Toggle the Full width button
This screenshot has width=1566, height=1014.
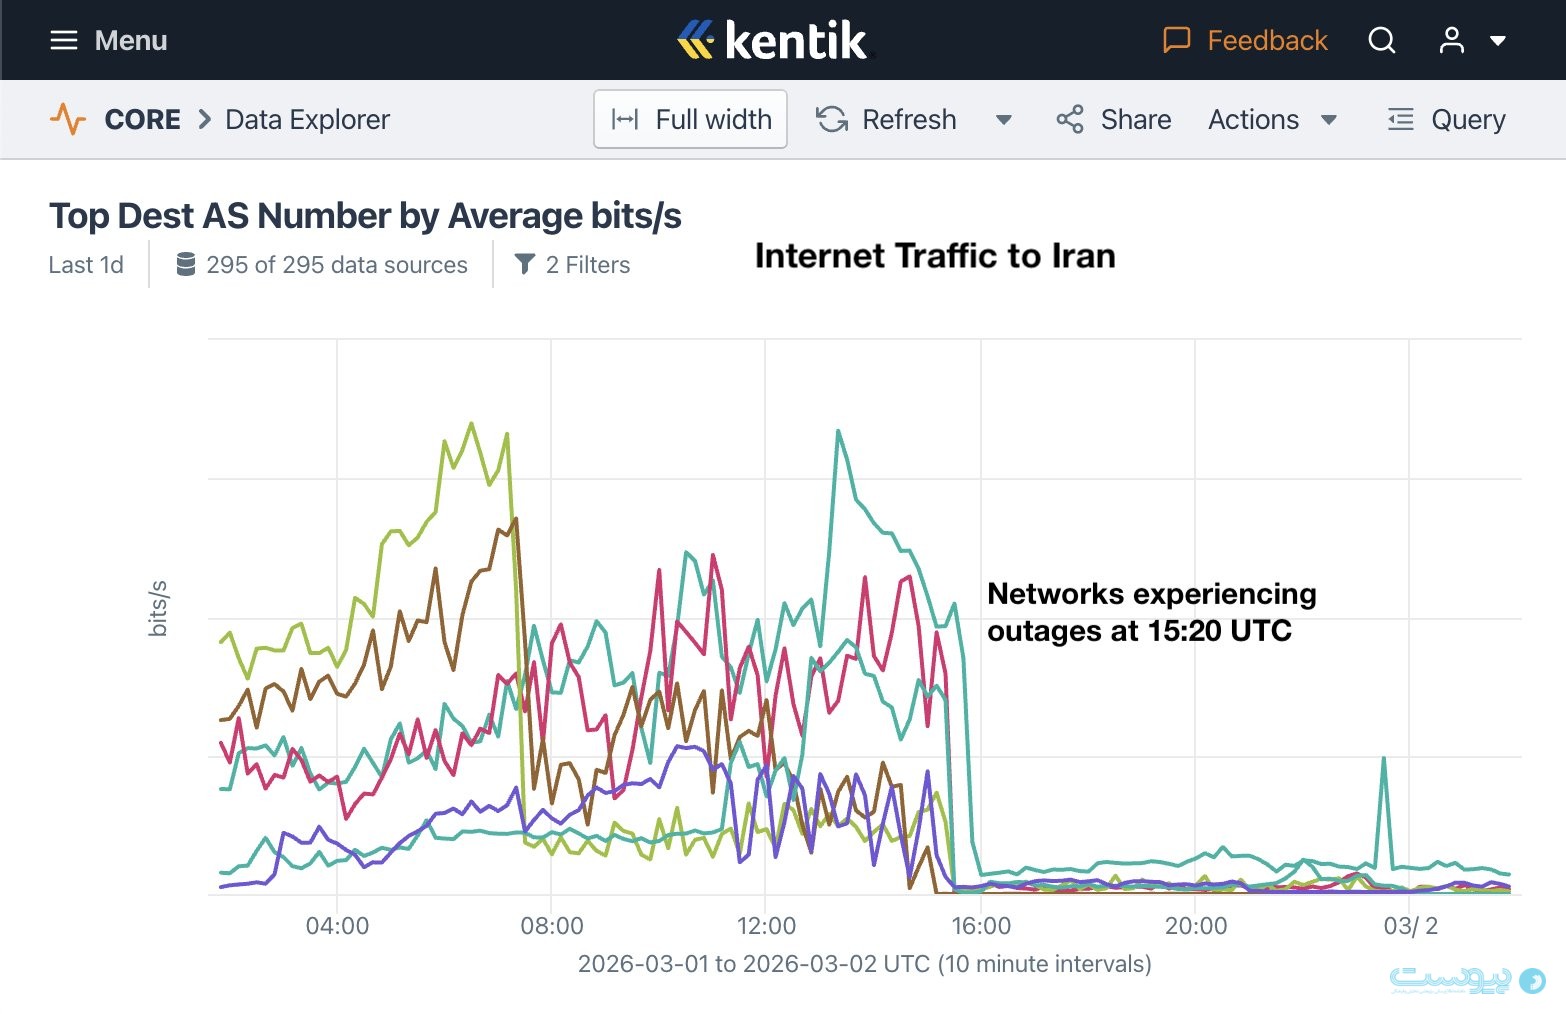(690, 119)
